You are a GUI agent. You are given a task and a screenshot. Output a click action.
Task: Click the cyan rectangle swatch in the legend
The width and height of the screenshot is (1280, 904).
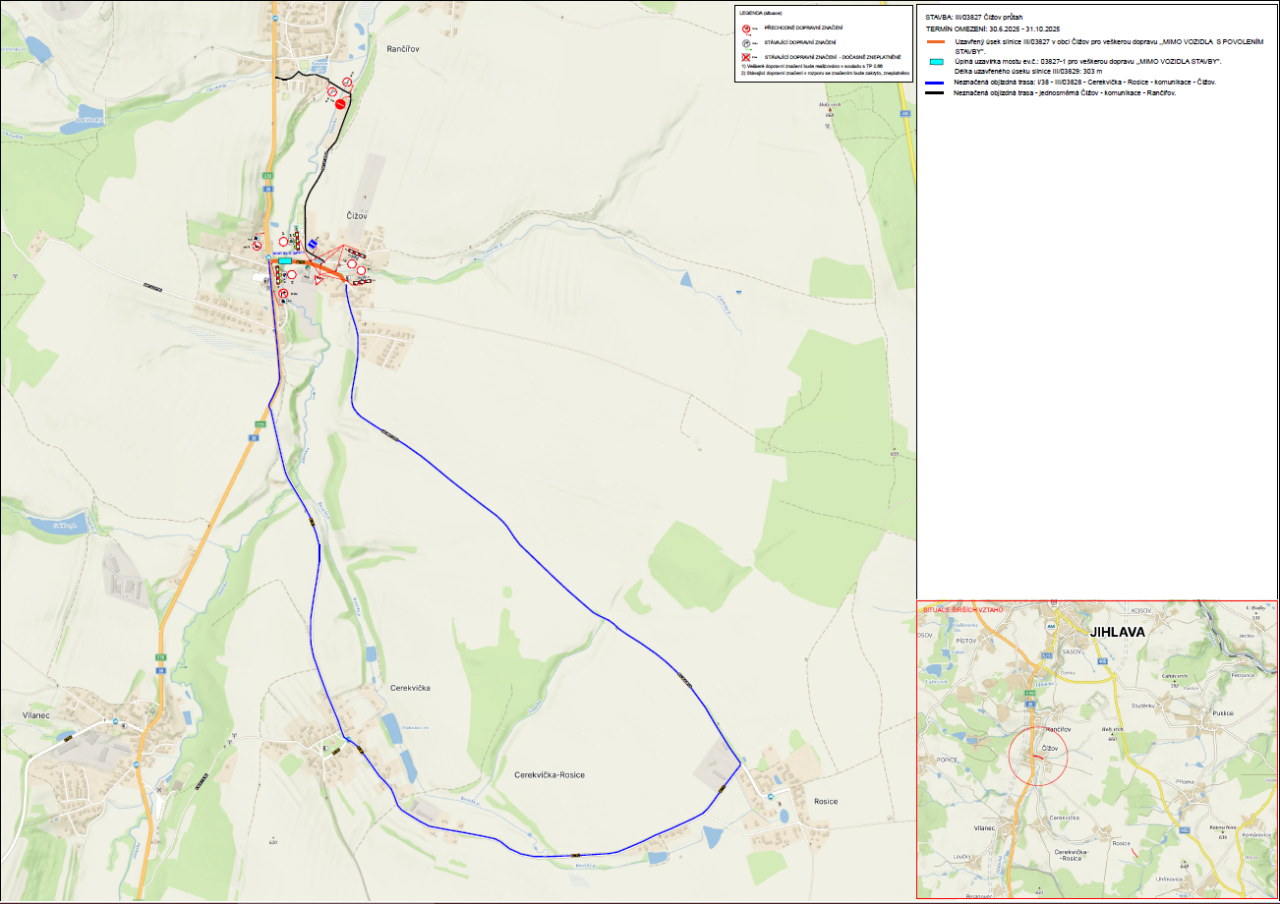click(x=936, y=62)
